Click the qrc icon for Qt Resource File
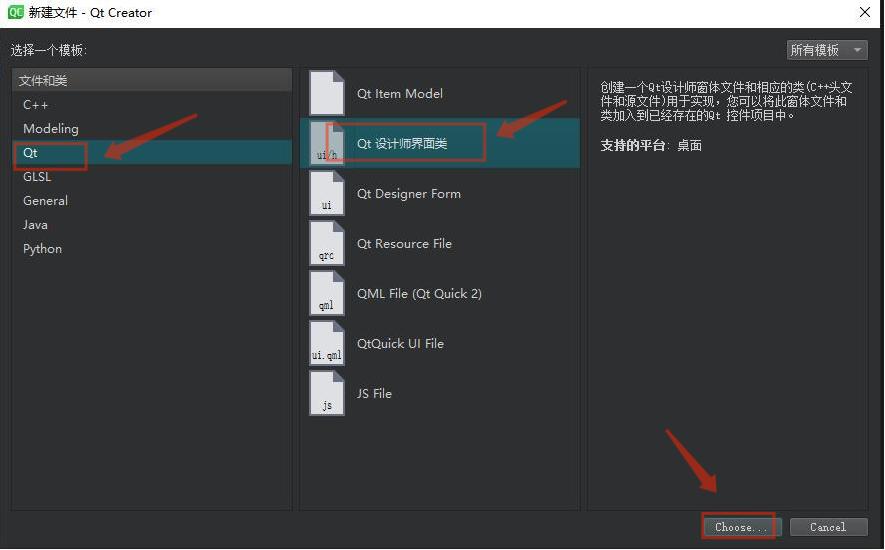This screenshot has width=885, height=550. [x=327, y=243]
